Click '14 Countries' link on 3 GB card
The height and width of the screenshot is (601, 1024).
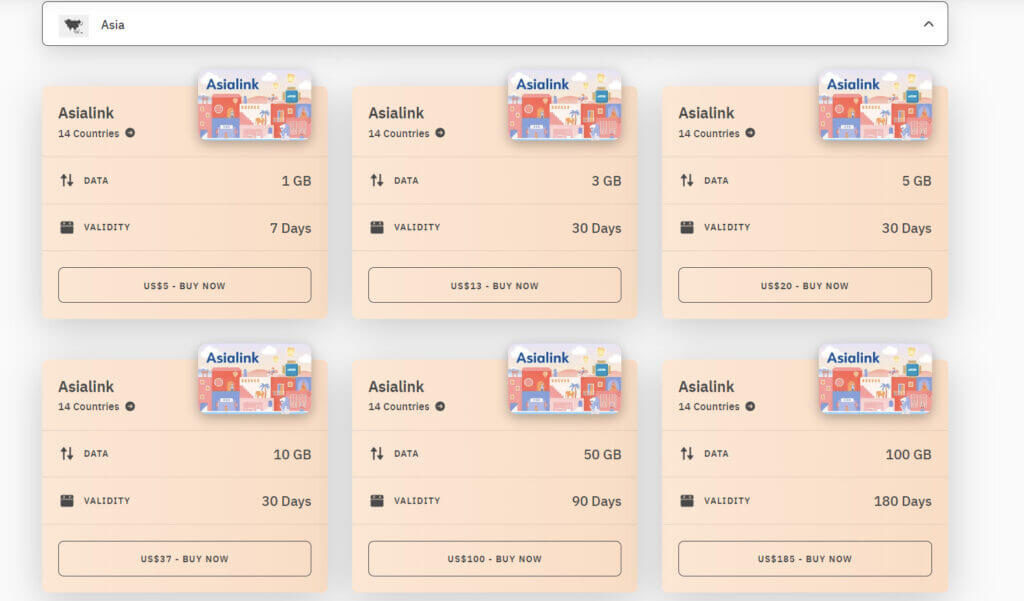[x=399, y=133]
